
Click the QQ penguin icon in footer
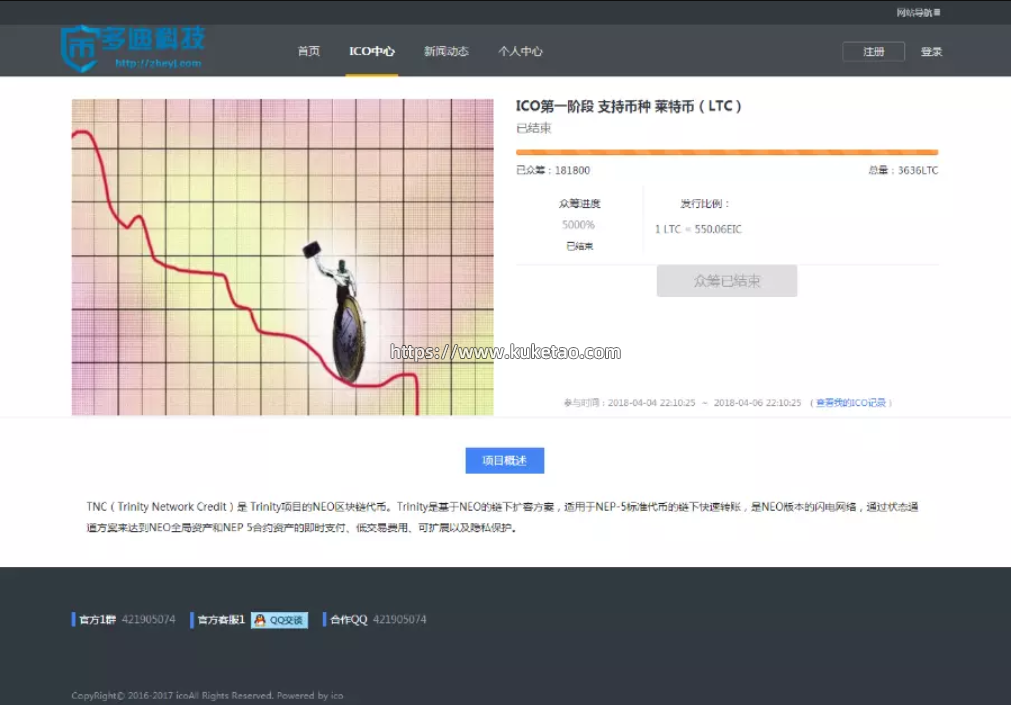pos(260,620)
